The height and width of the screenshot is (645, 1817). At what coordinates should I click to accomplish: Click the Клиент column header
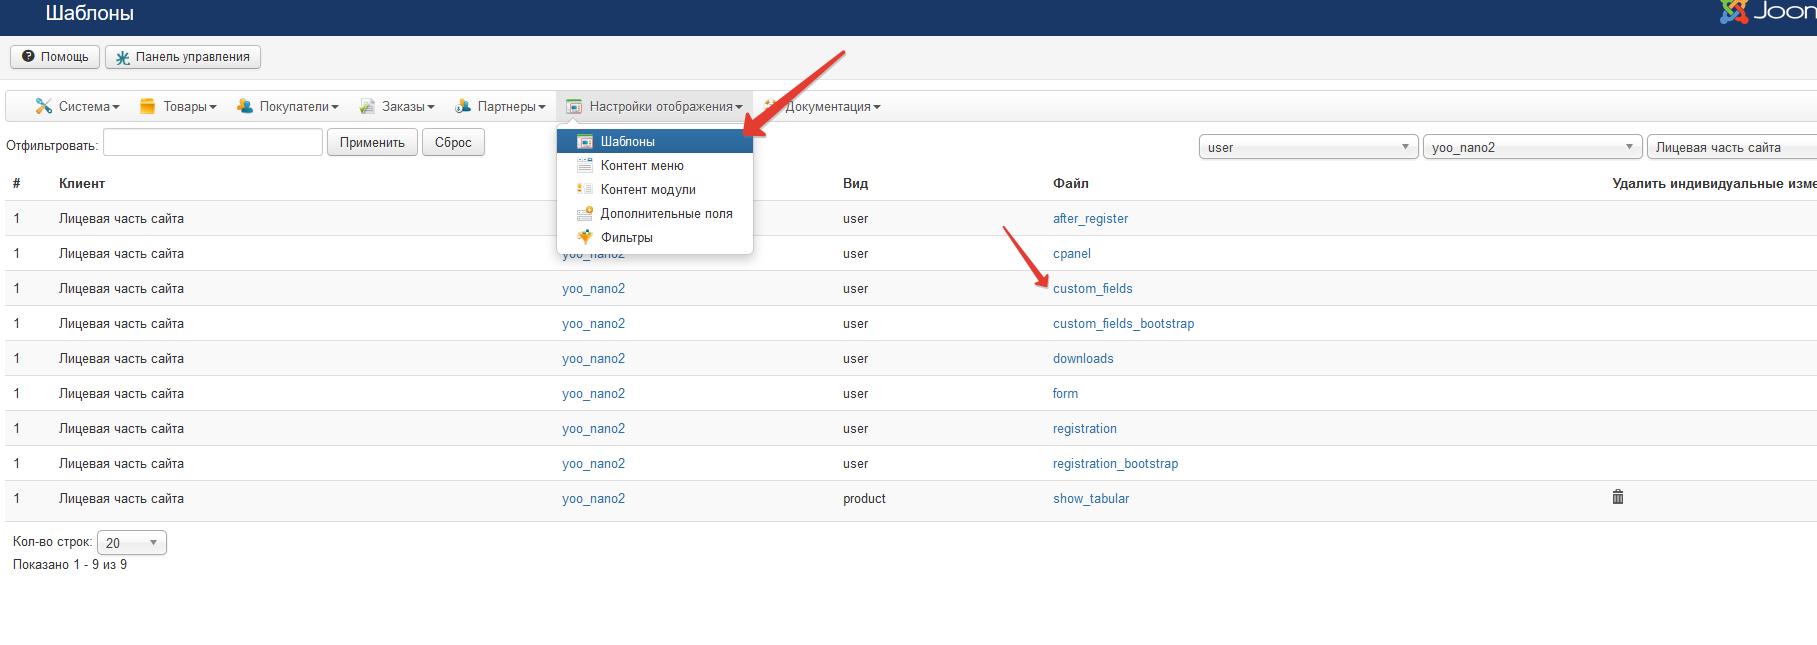click(82, 183)
